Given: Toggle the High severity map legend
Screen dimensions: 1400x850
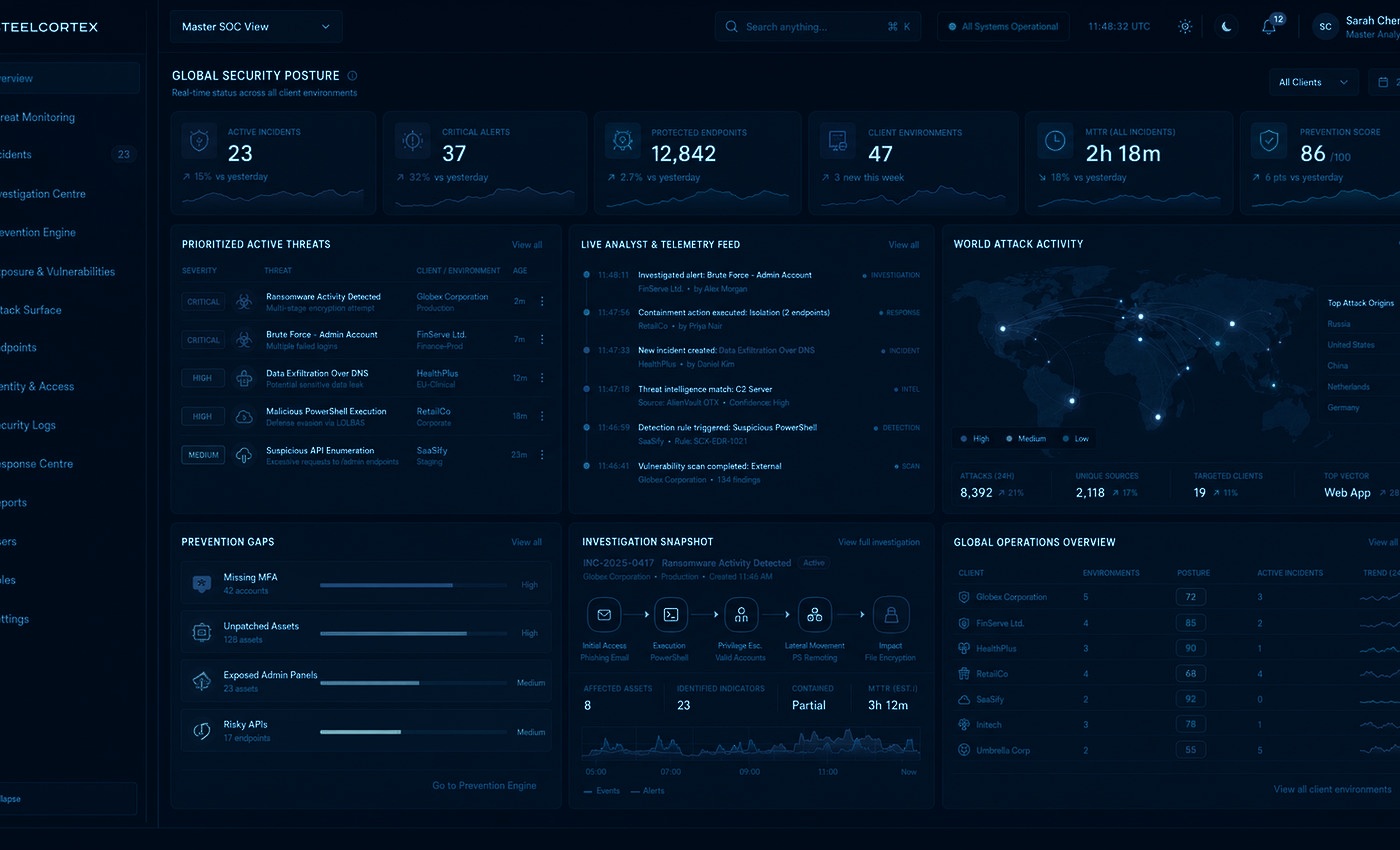Looking at the screenshot, I should (975, 439).
